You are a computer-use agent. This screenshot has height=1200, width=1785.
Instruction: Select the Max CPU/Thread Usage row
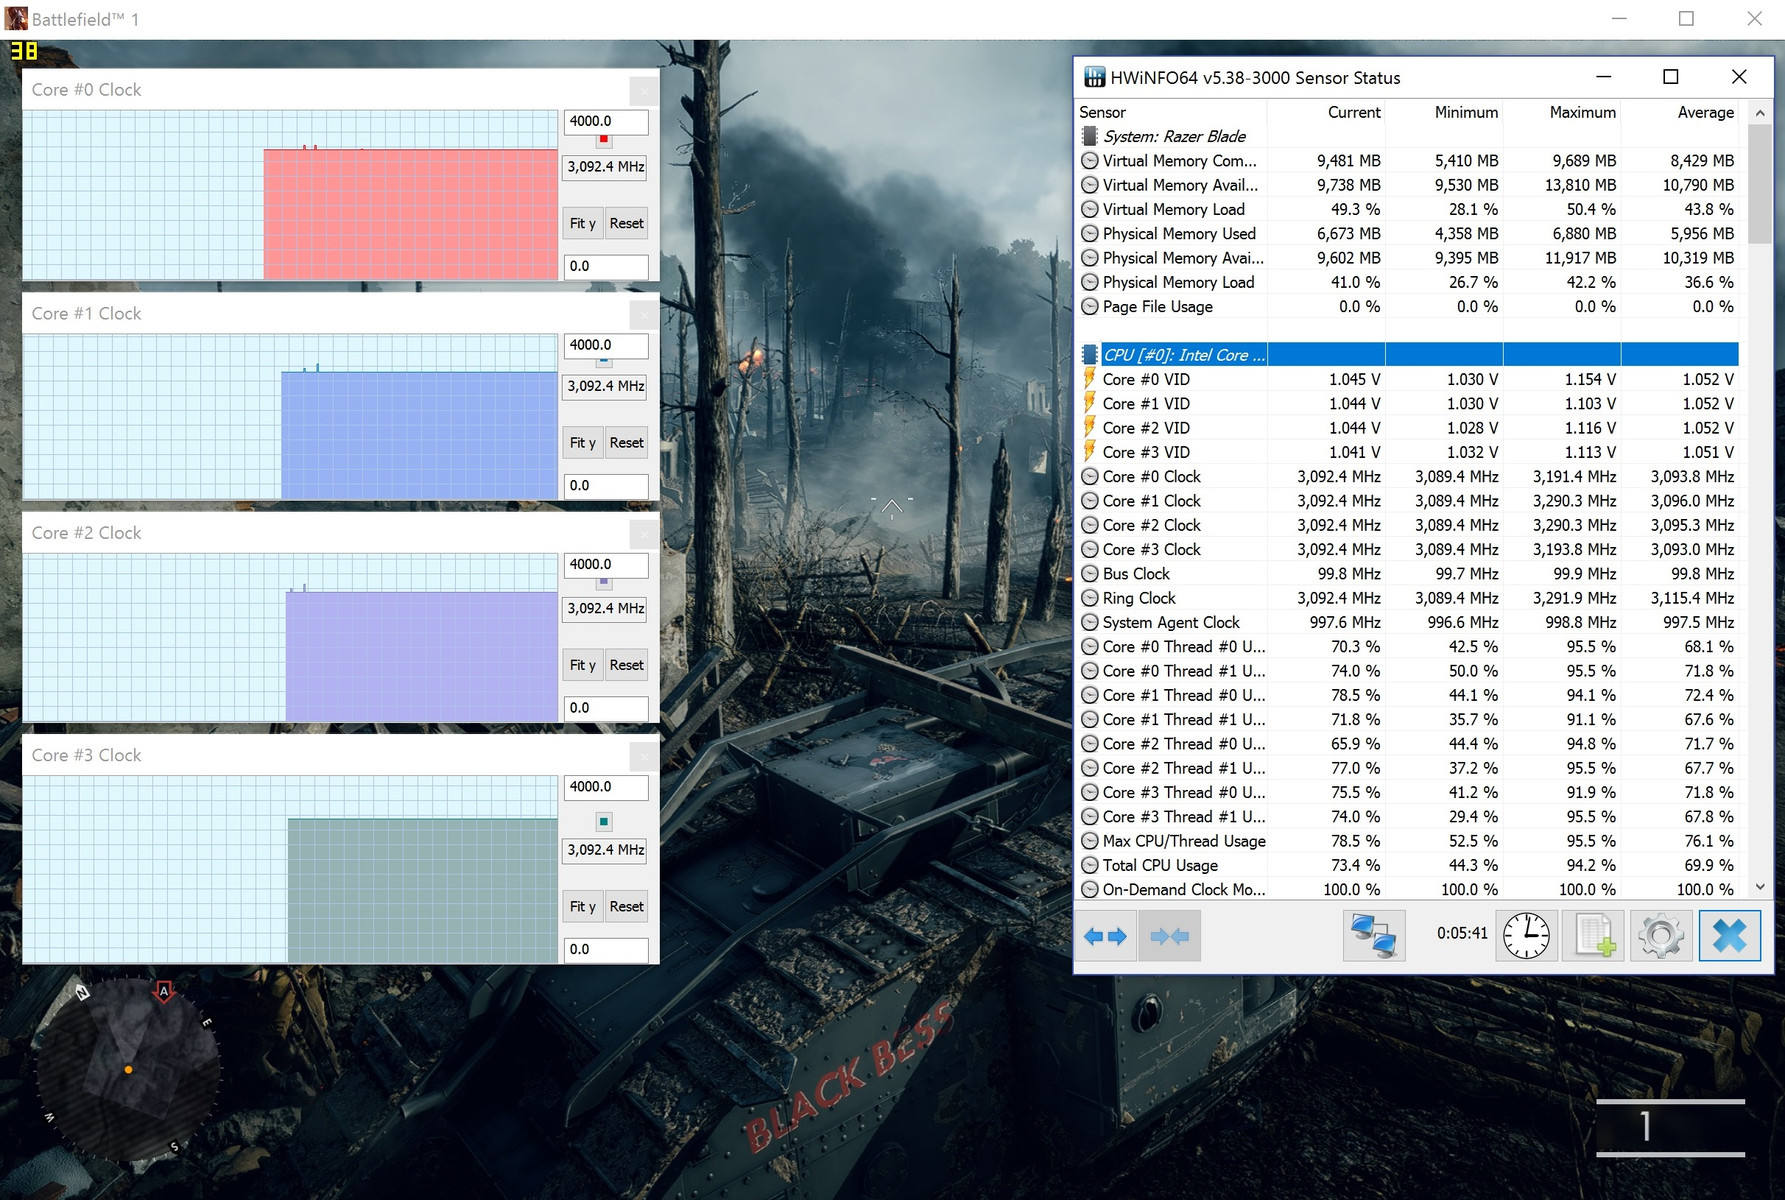[x=1408, y=841]
